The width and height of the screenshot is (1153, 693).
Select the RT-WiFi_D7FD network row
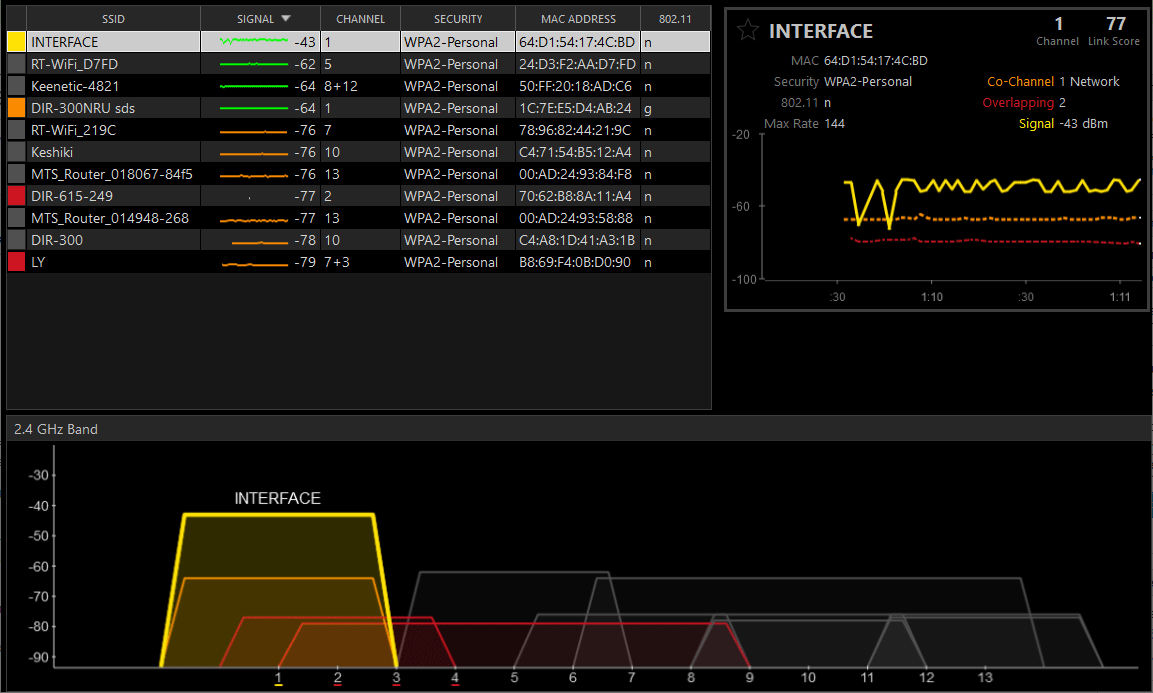[x=75, y=64]
